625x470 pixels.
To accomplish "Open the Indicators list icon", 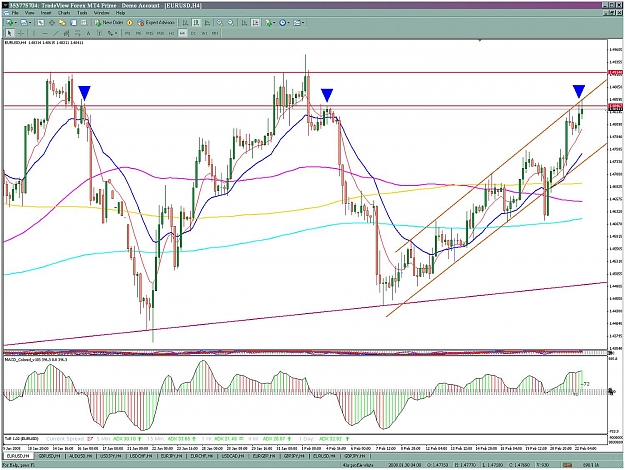I will 269,23.
